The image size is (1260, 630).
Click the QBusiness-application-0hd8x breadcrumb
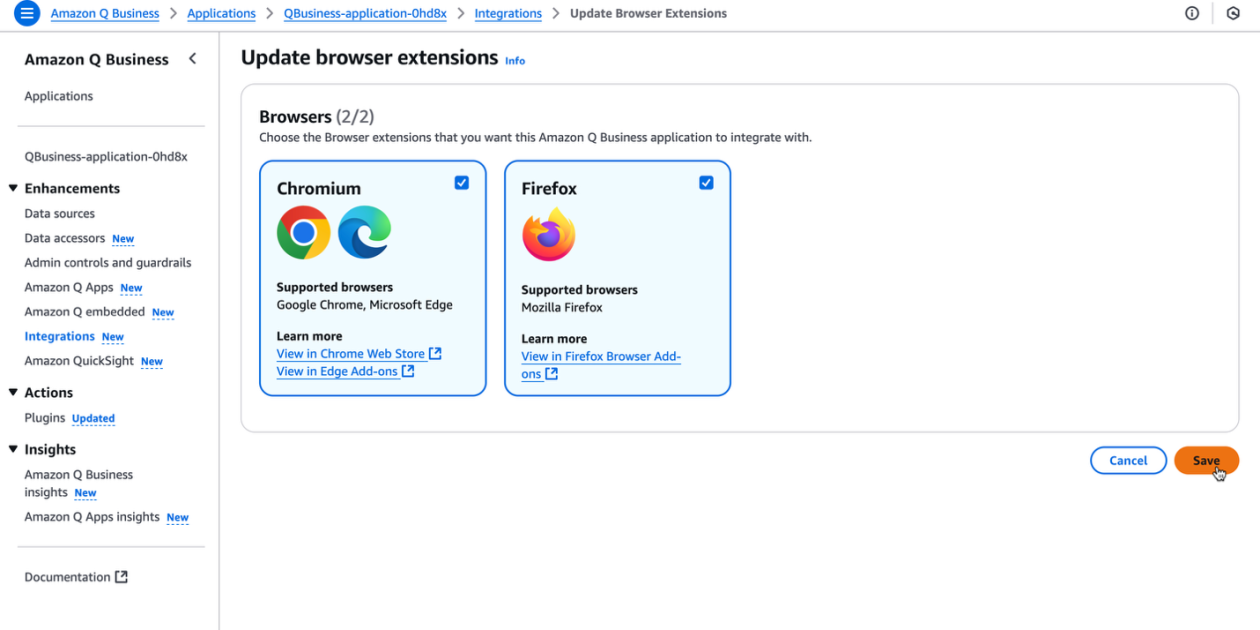(364, 13)
